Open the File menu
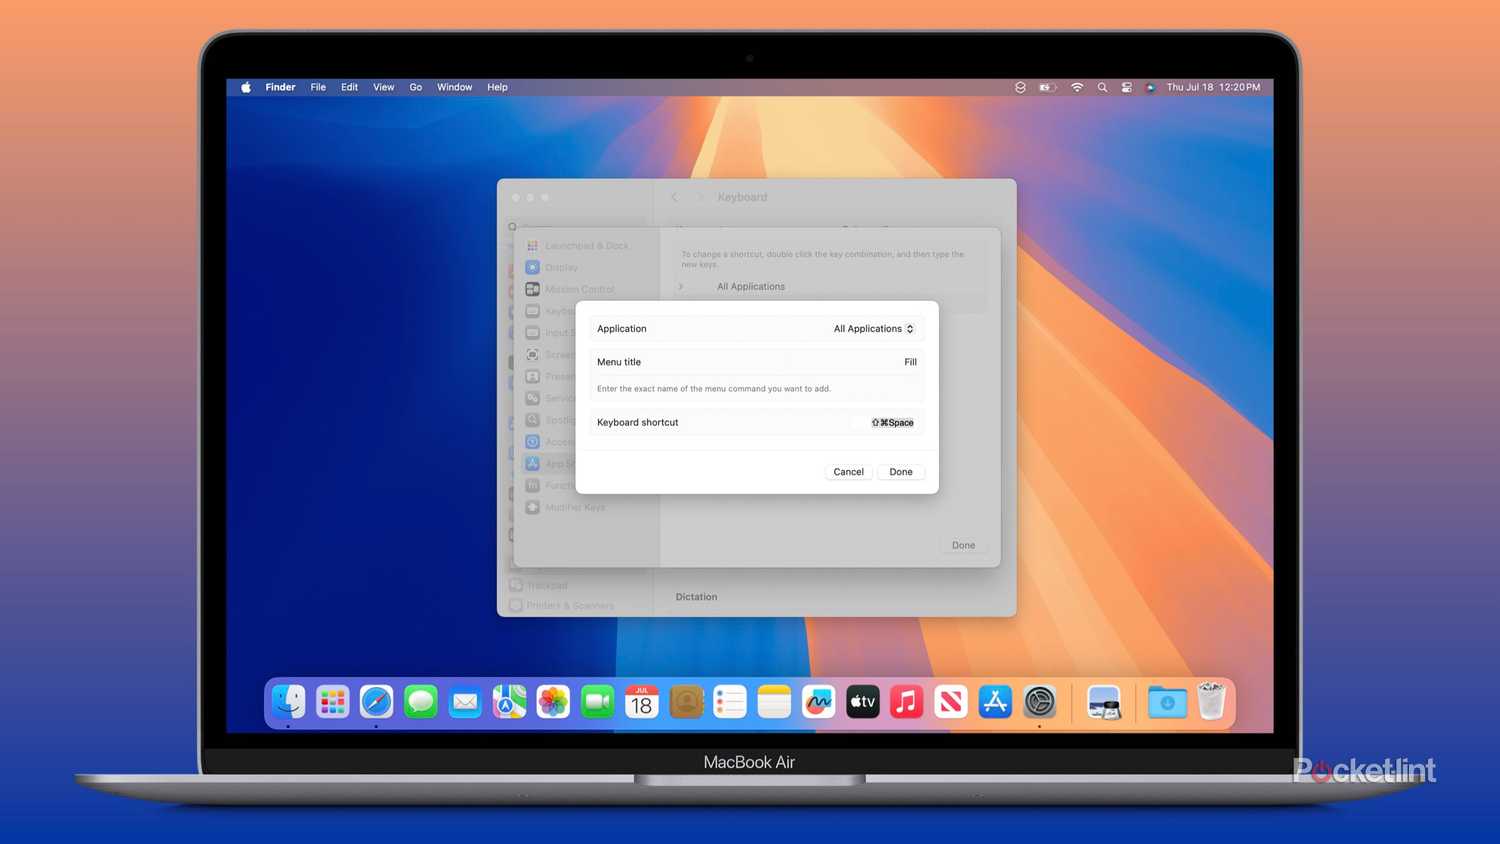 318,87
